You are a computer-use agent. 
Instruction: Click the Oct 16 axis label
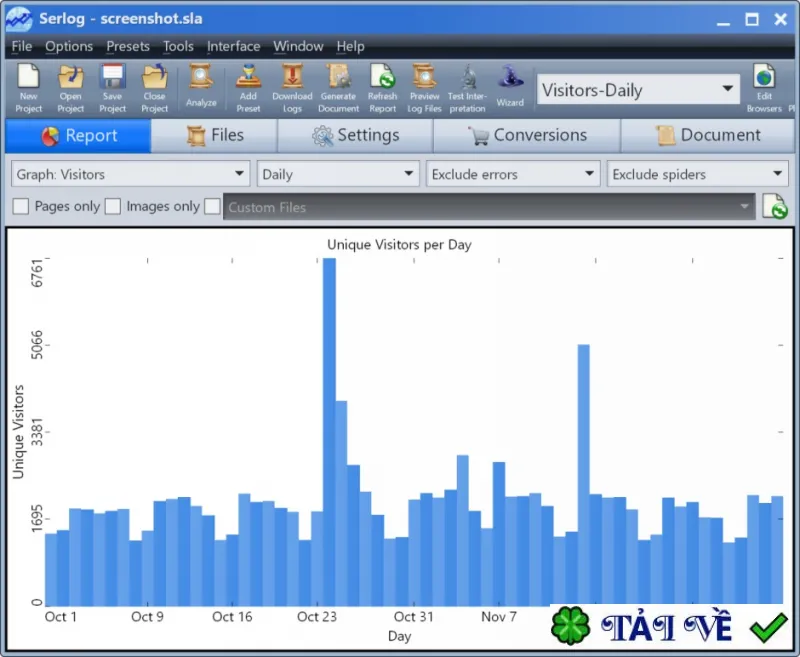point(232,617)
